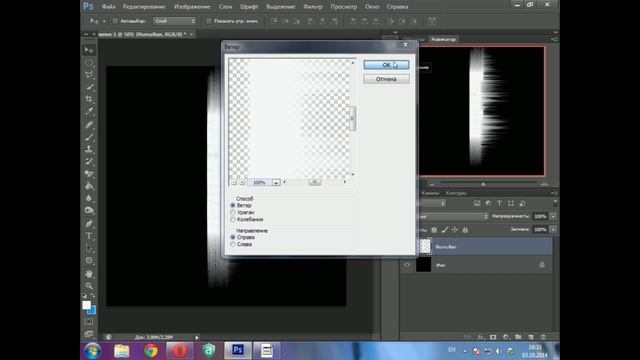This screenshot has height=360, width=640.
Task: Open the Заливка fill dropdown arrow
Action: click(x=553, y=229)
